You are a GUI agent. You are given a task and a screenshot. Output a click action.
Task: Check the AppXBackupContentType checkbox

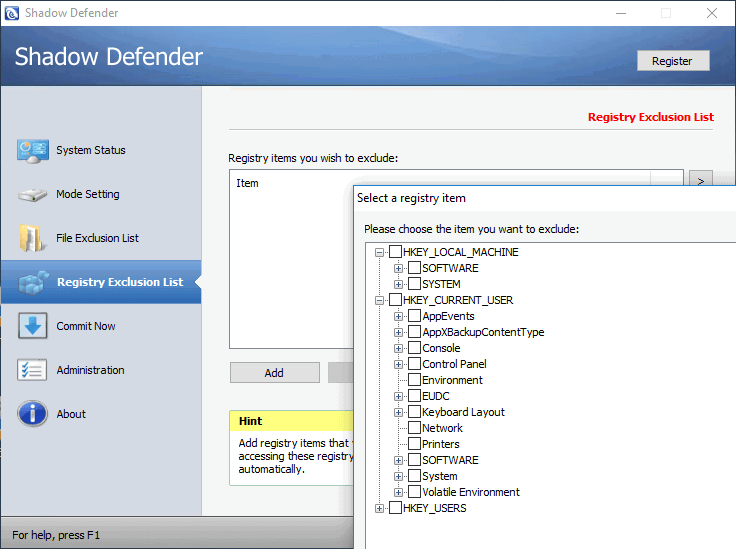414,332
